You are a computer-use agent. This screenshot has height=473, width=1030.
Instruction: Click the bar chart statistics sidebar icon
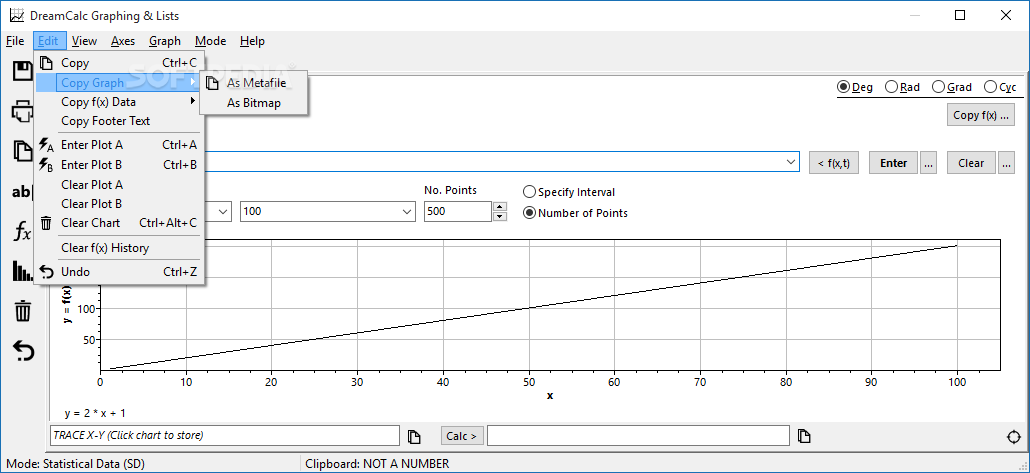pos(23,271)
